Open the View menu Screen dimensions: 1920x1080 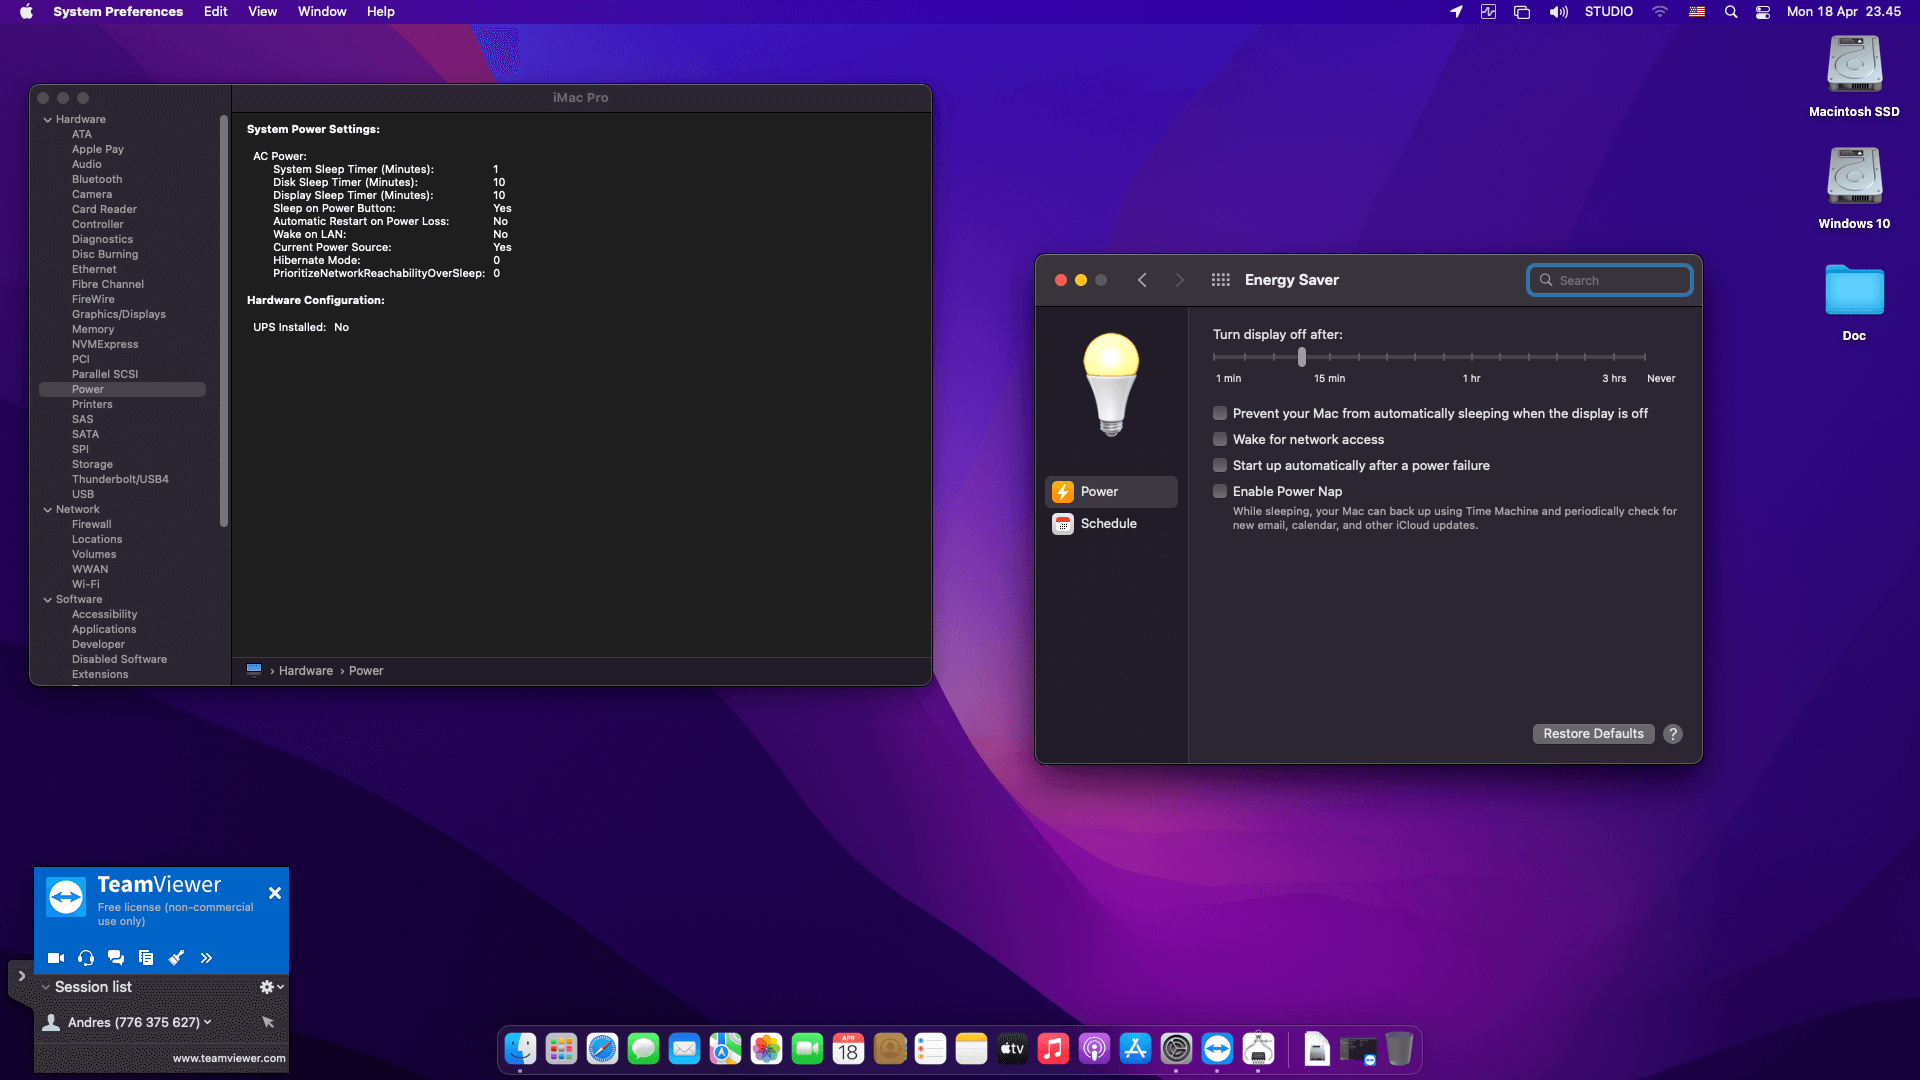click(x=262, y=12)
